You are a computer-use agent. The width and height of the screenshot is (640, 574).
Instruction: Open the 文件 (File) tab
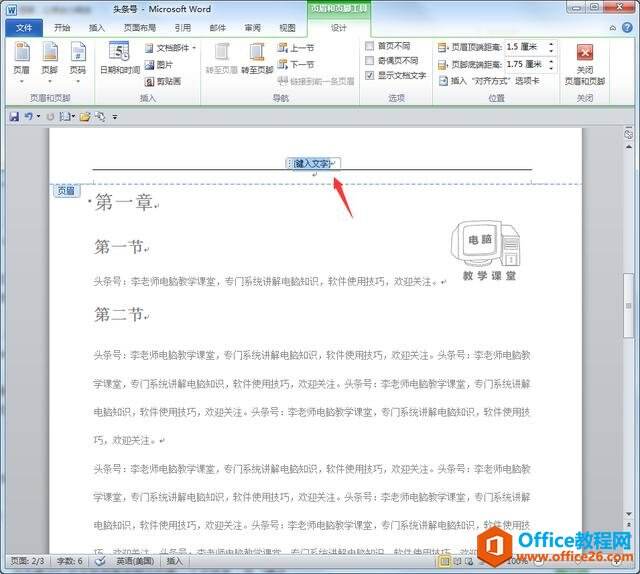pos(24,28)
